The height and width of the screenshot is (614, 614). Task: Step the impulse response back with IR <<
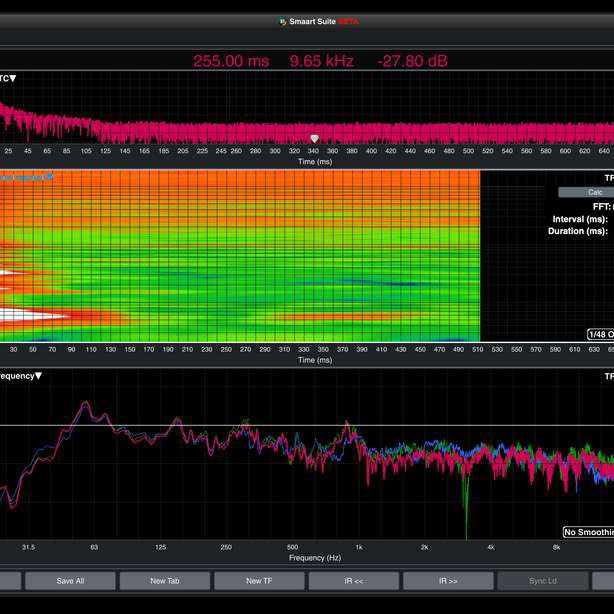click(x=353, y=580)
